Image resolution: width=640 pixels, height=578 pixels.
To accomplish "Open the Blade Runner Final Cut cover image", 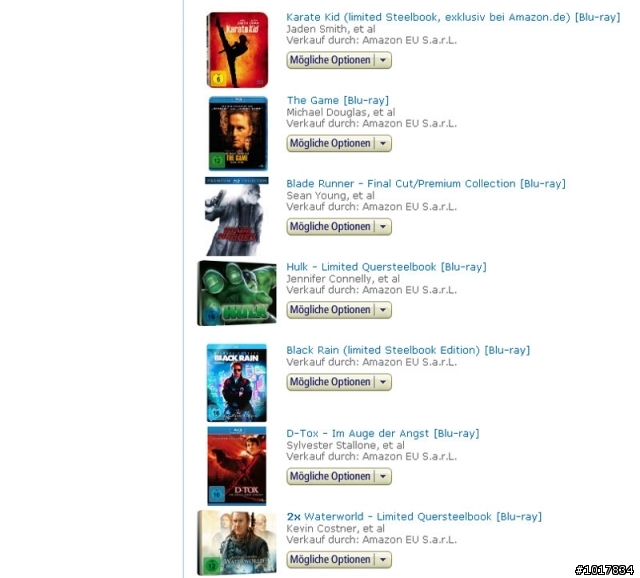I will pos(237,216).
